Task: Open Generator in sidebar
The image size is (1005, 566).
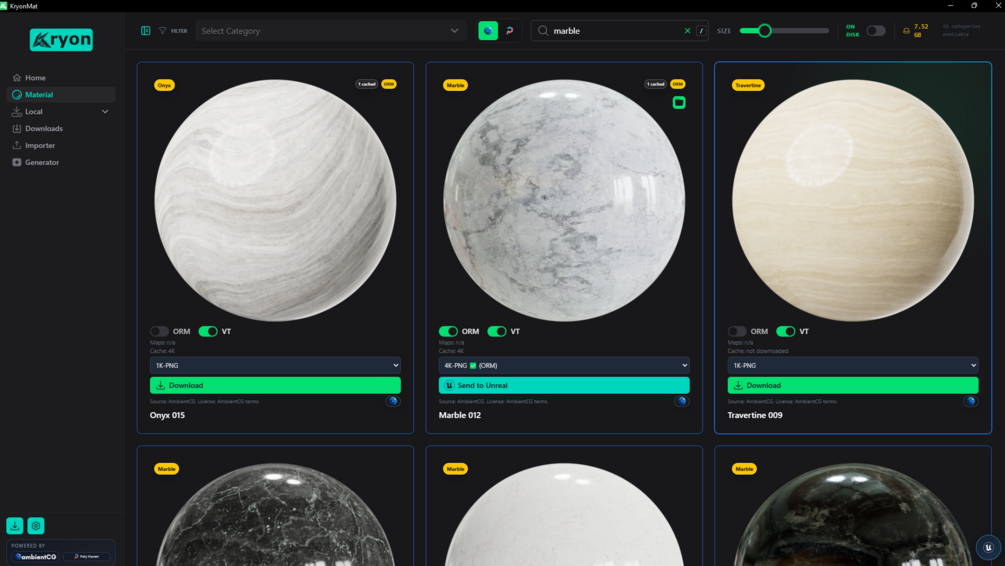Action: point(61,162)
